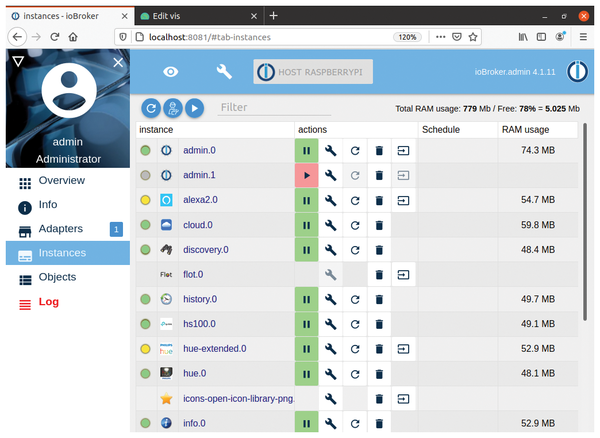Click the reload instances round button
The height and width of the screenshot is (438, 600).
coord(151,108)
